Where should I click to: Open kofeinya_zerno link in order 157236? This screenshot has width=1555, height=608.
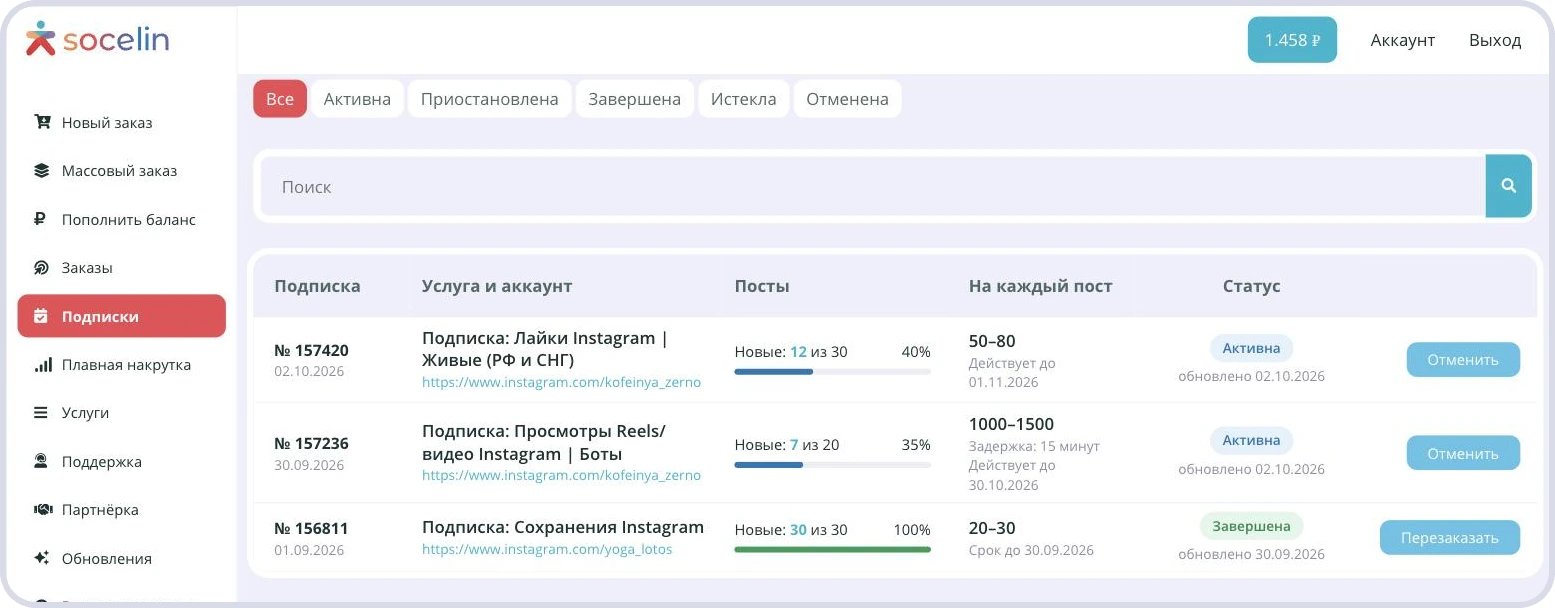(561, 475)
